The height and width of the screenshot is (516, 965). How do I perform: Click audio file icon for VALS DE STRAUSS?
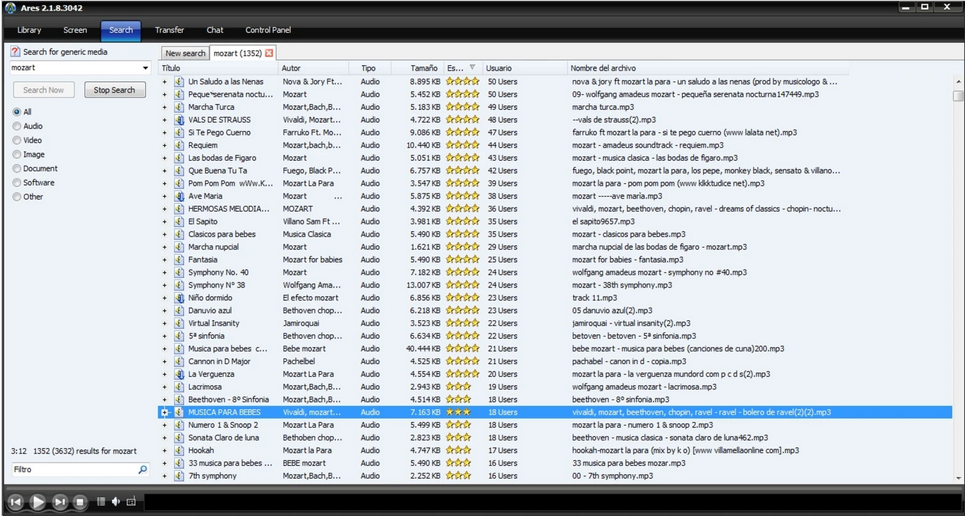tap(179, 119)
